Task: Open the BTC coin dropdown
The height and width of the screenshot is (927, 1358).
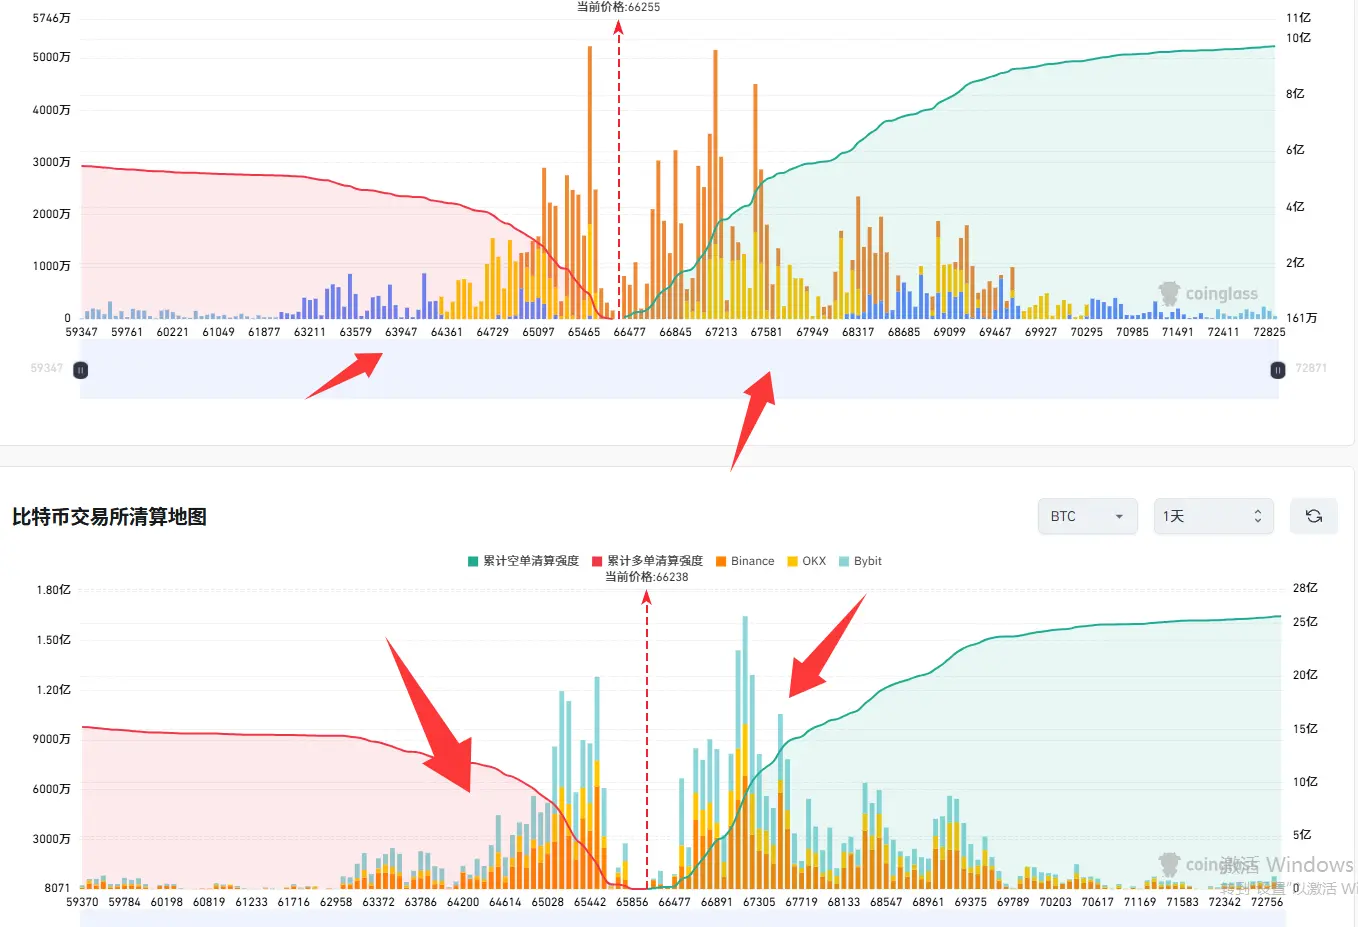Action: pos(1087,516)
